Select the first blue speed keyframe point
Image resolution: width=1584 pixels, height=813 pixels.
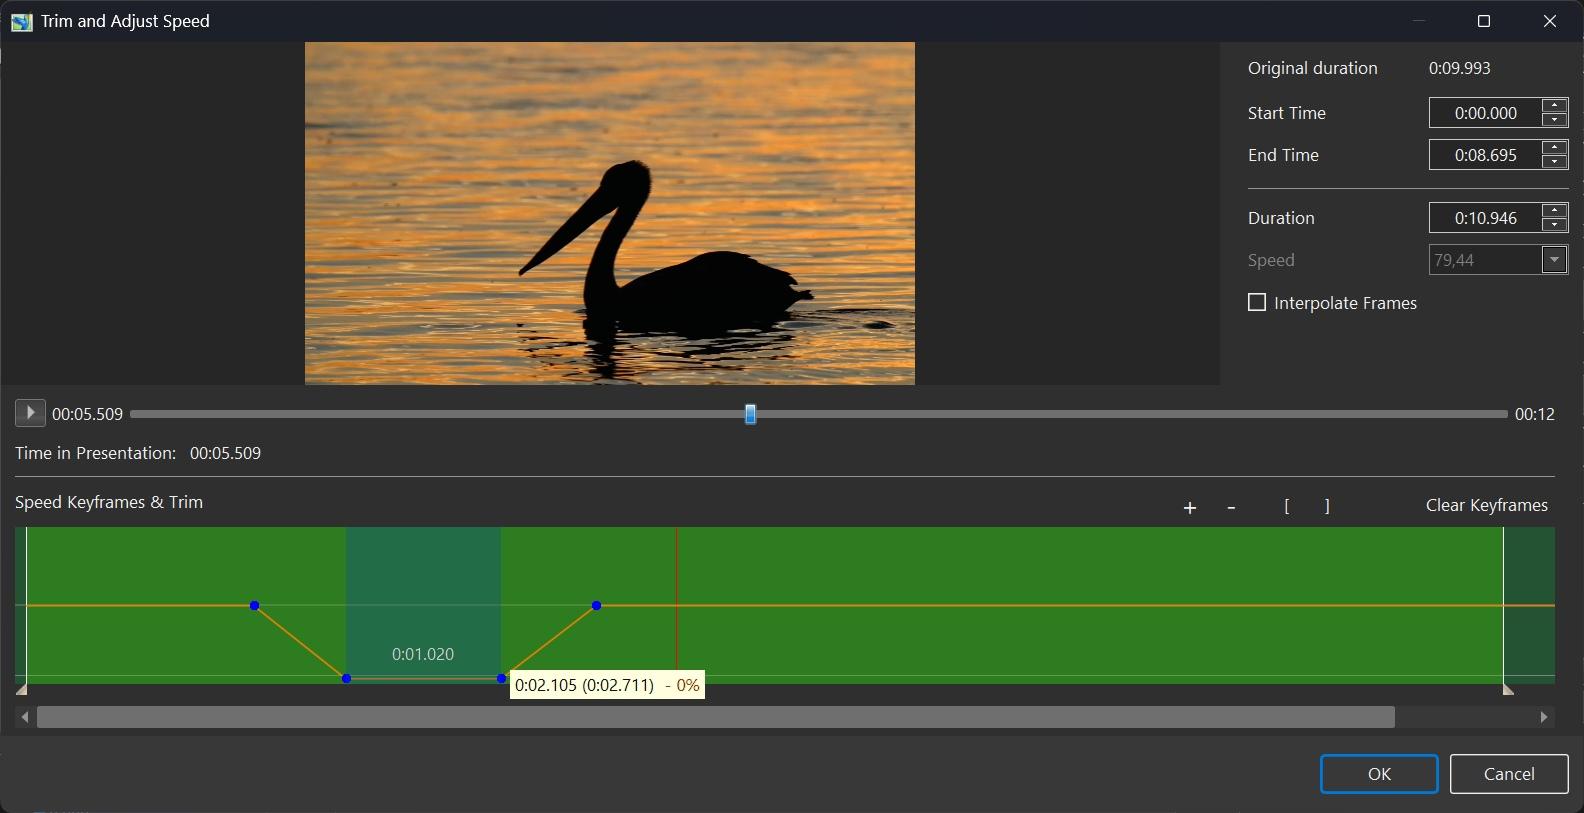click(255, 606)
